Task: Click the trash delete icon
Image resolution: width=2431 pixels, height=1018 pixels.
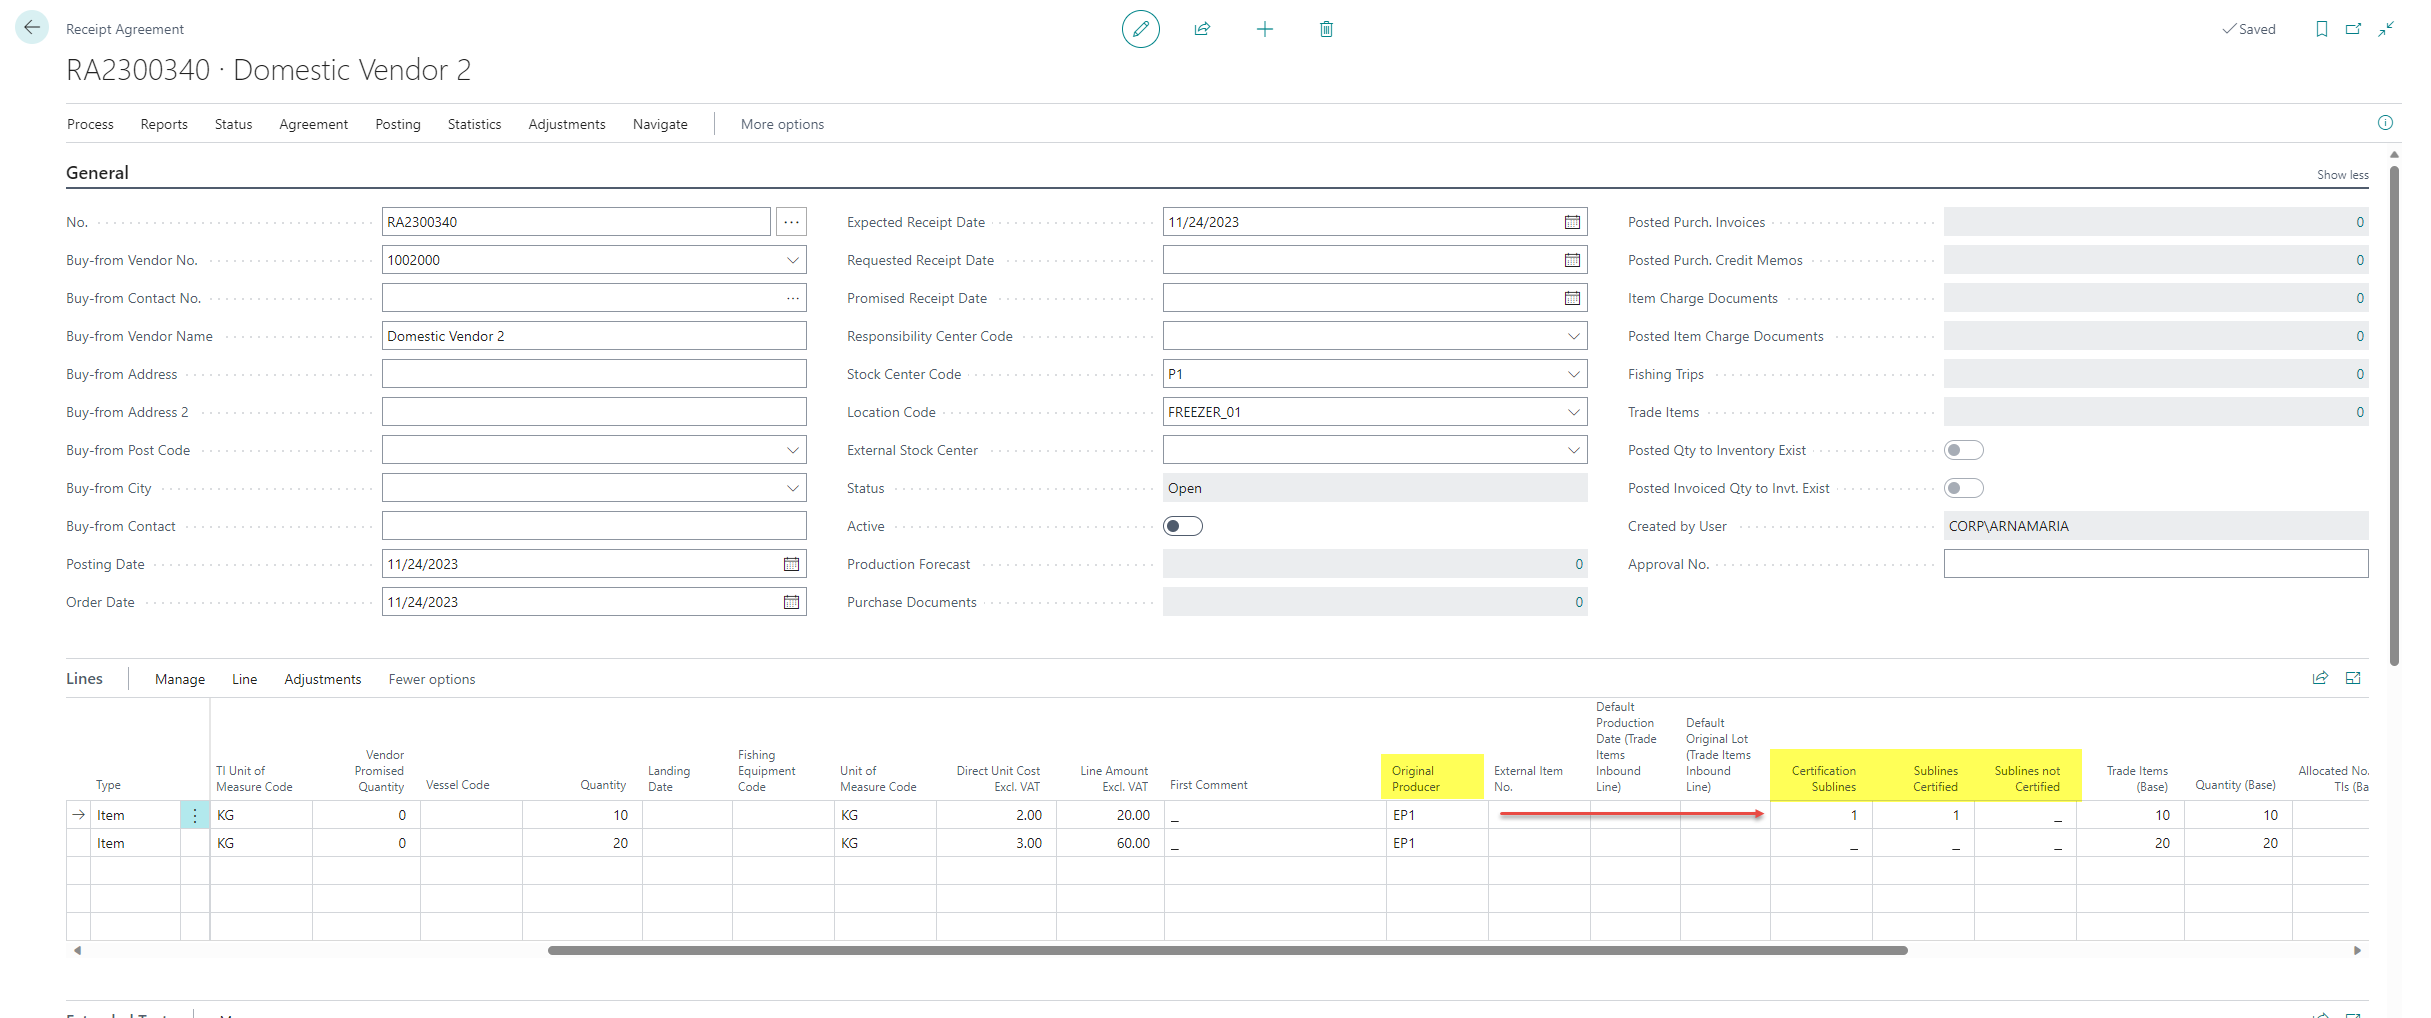Action: coord(1326,29)
